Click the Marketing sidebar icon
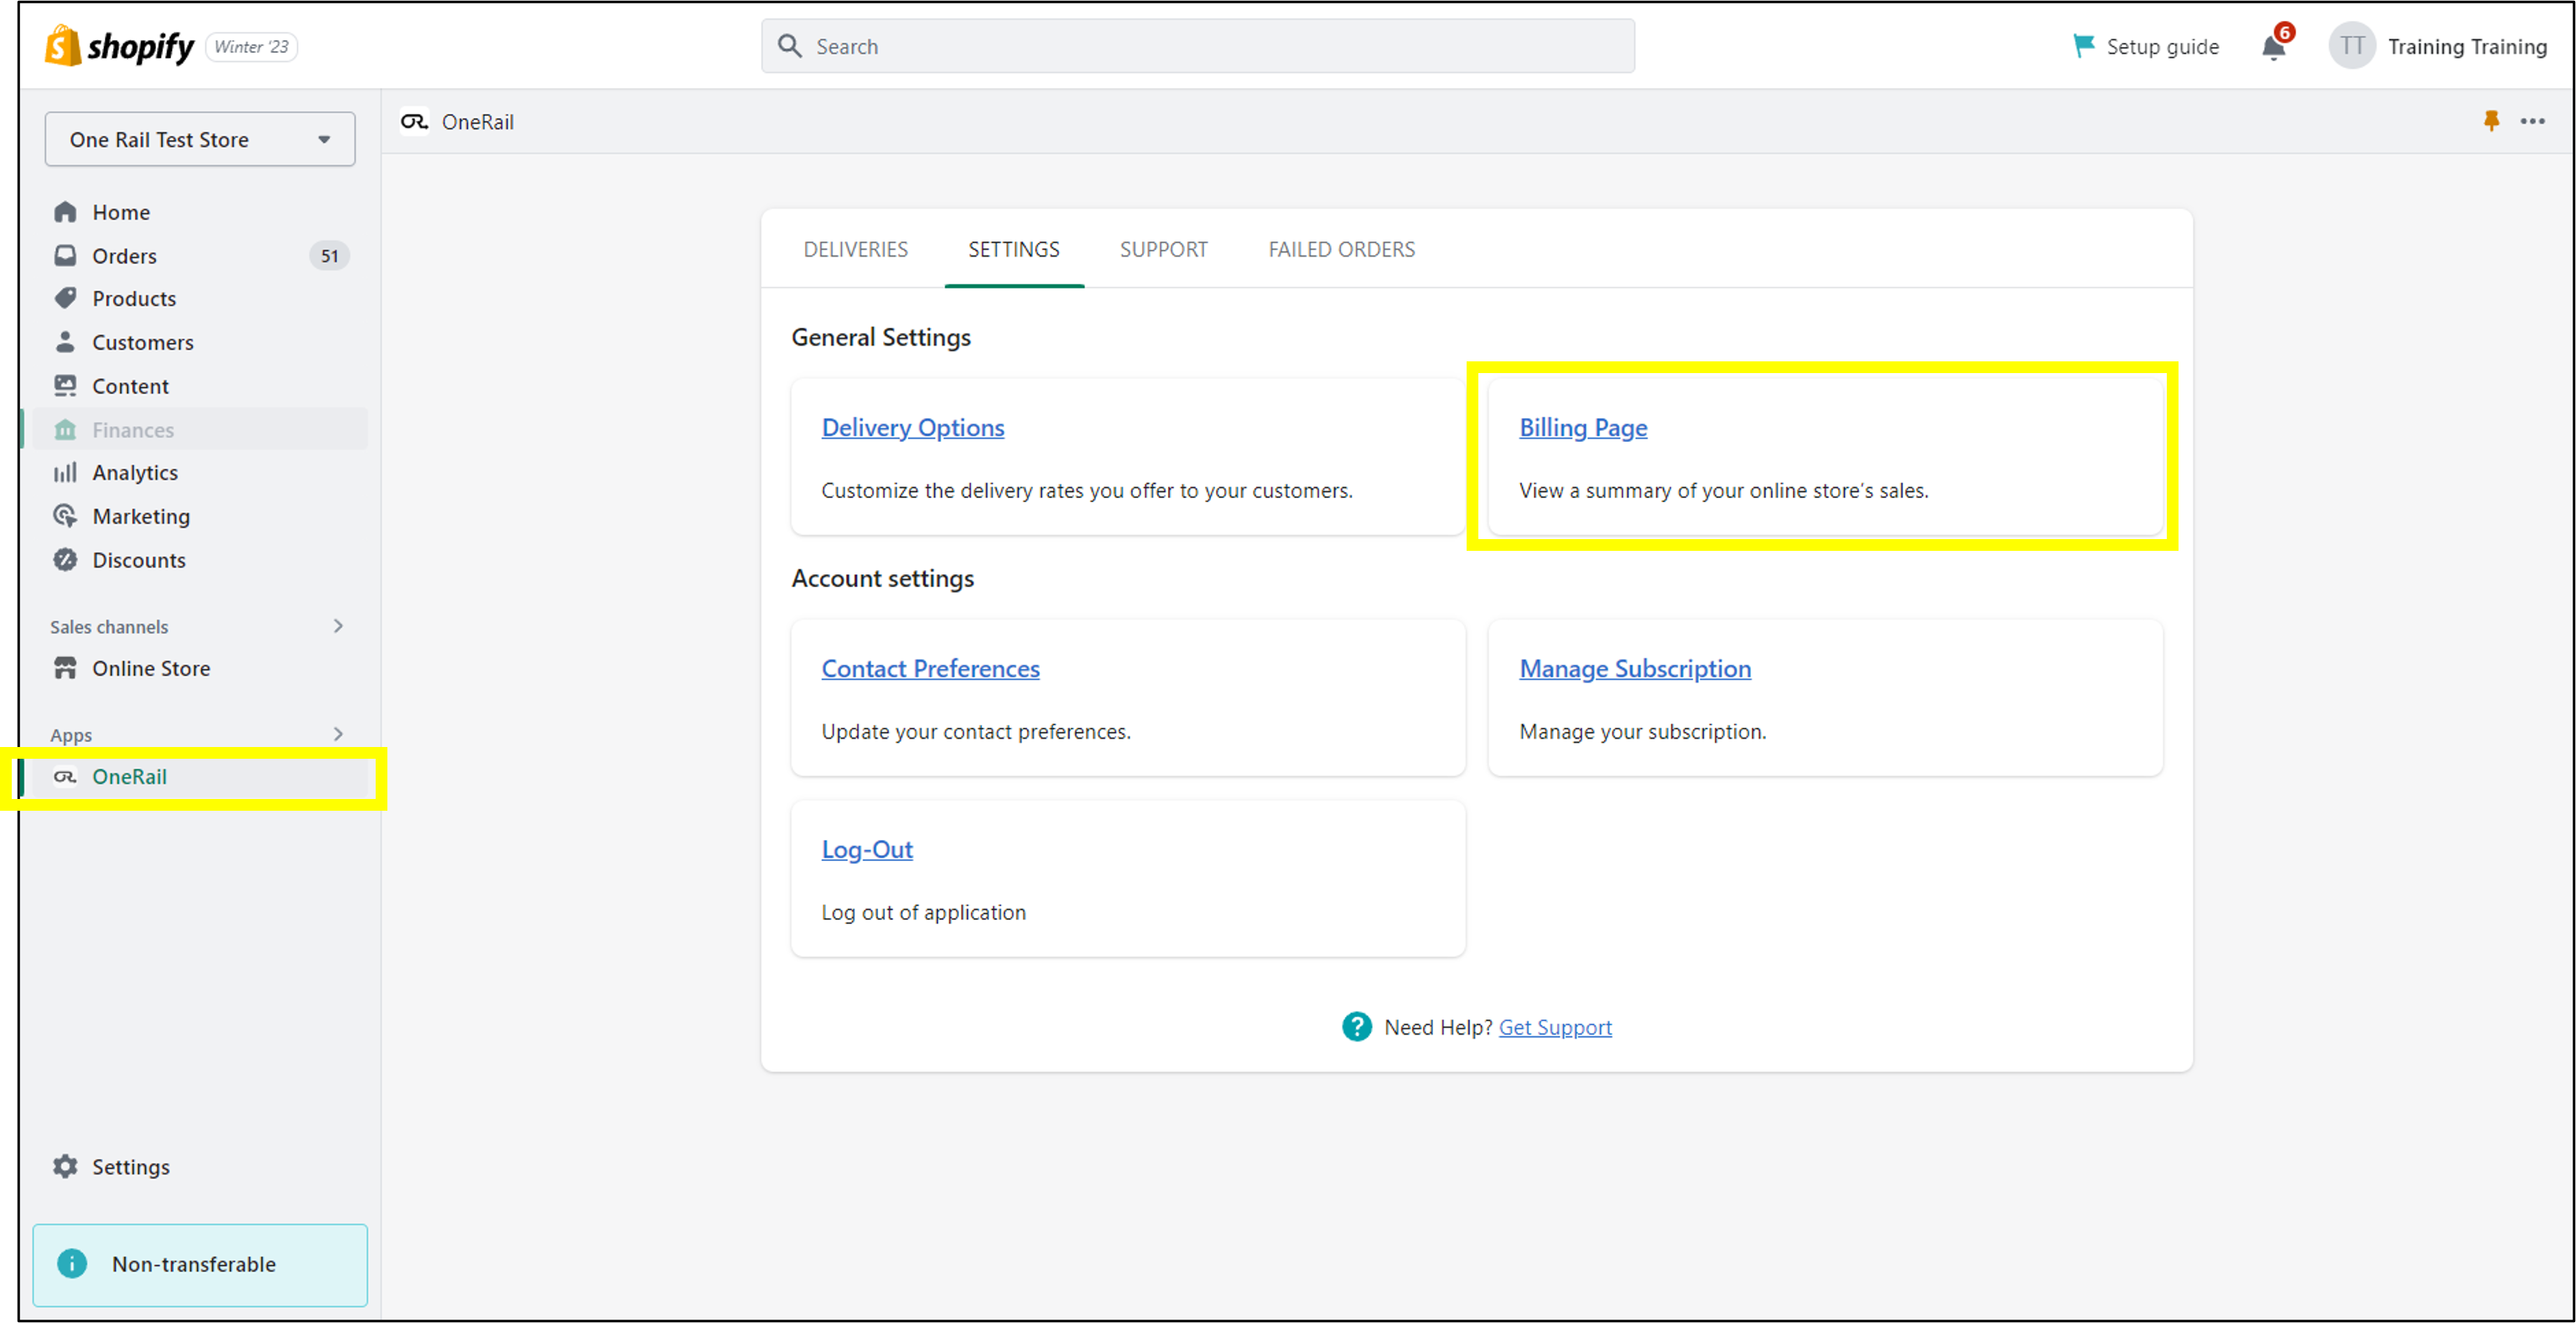This screenshot has height=1323, width=2576. (66, 516)
